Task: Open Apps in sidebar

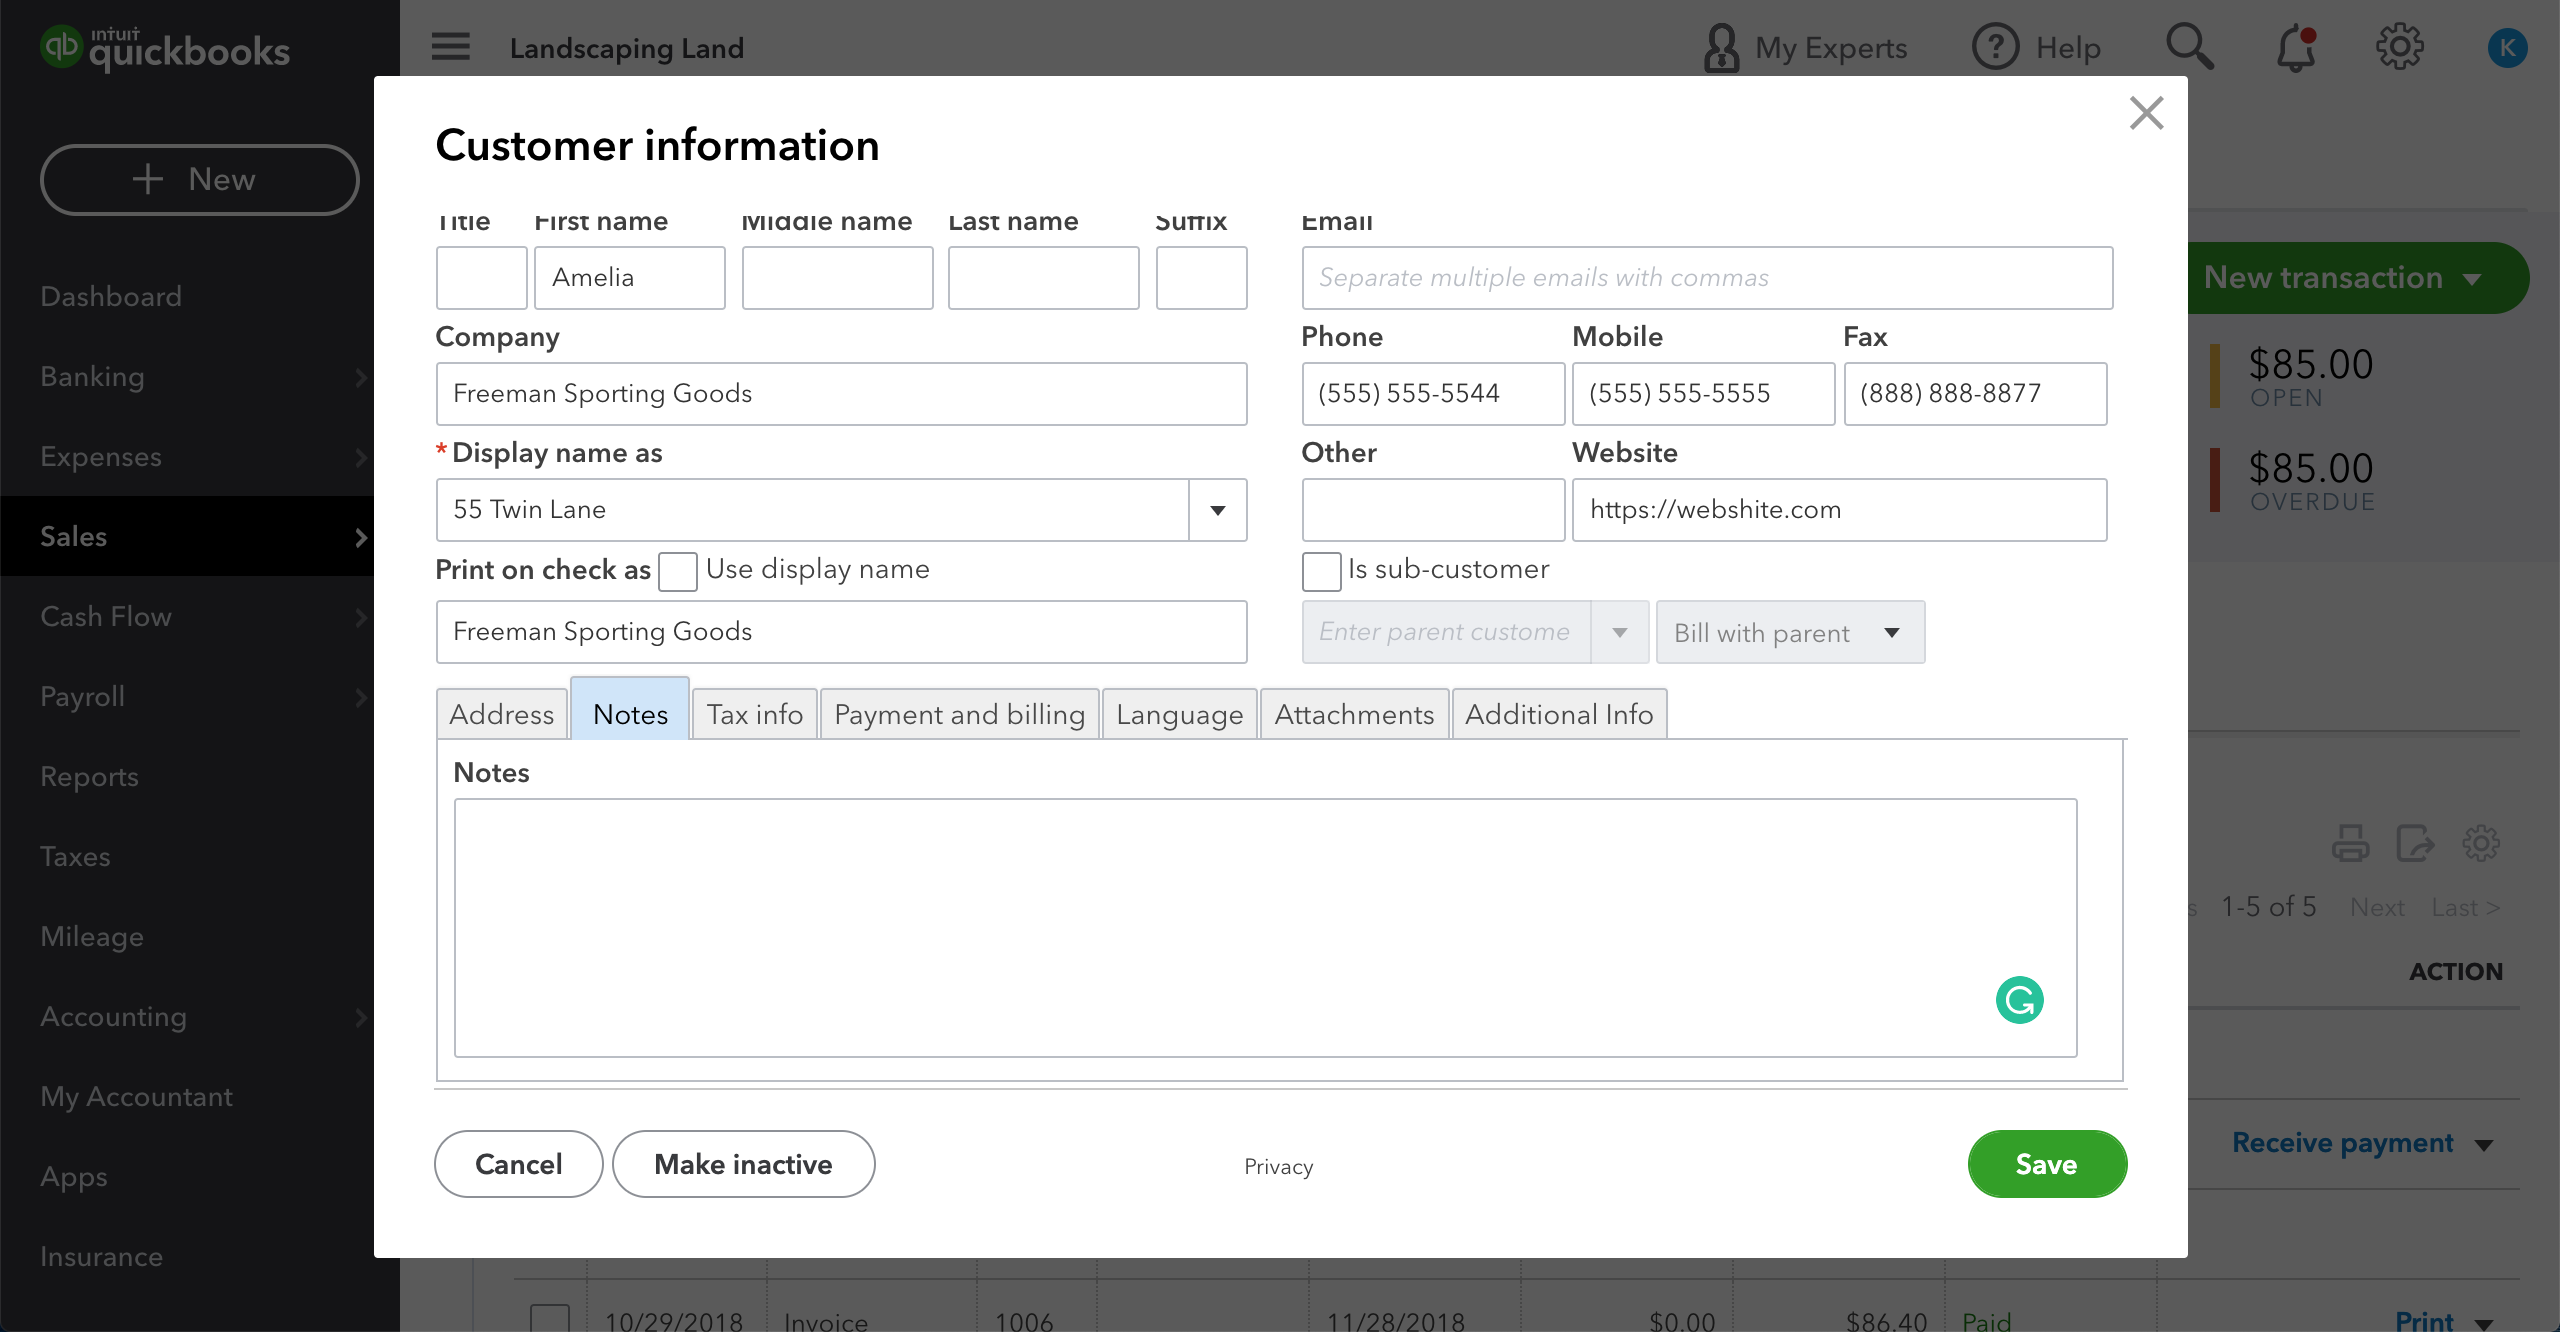Action: click(73, 1177)
